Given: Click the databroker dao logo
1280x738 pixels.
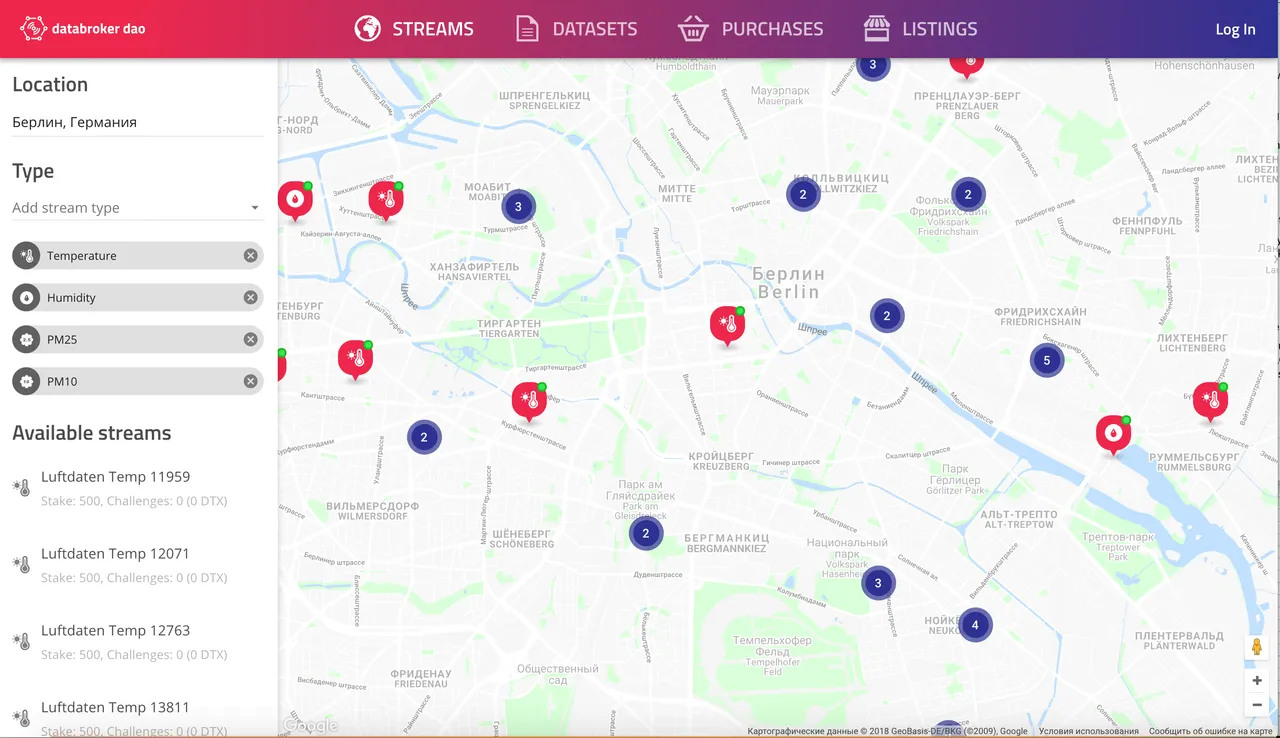Looking at the screenshot, I should 83,29.
